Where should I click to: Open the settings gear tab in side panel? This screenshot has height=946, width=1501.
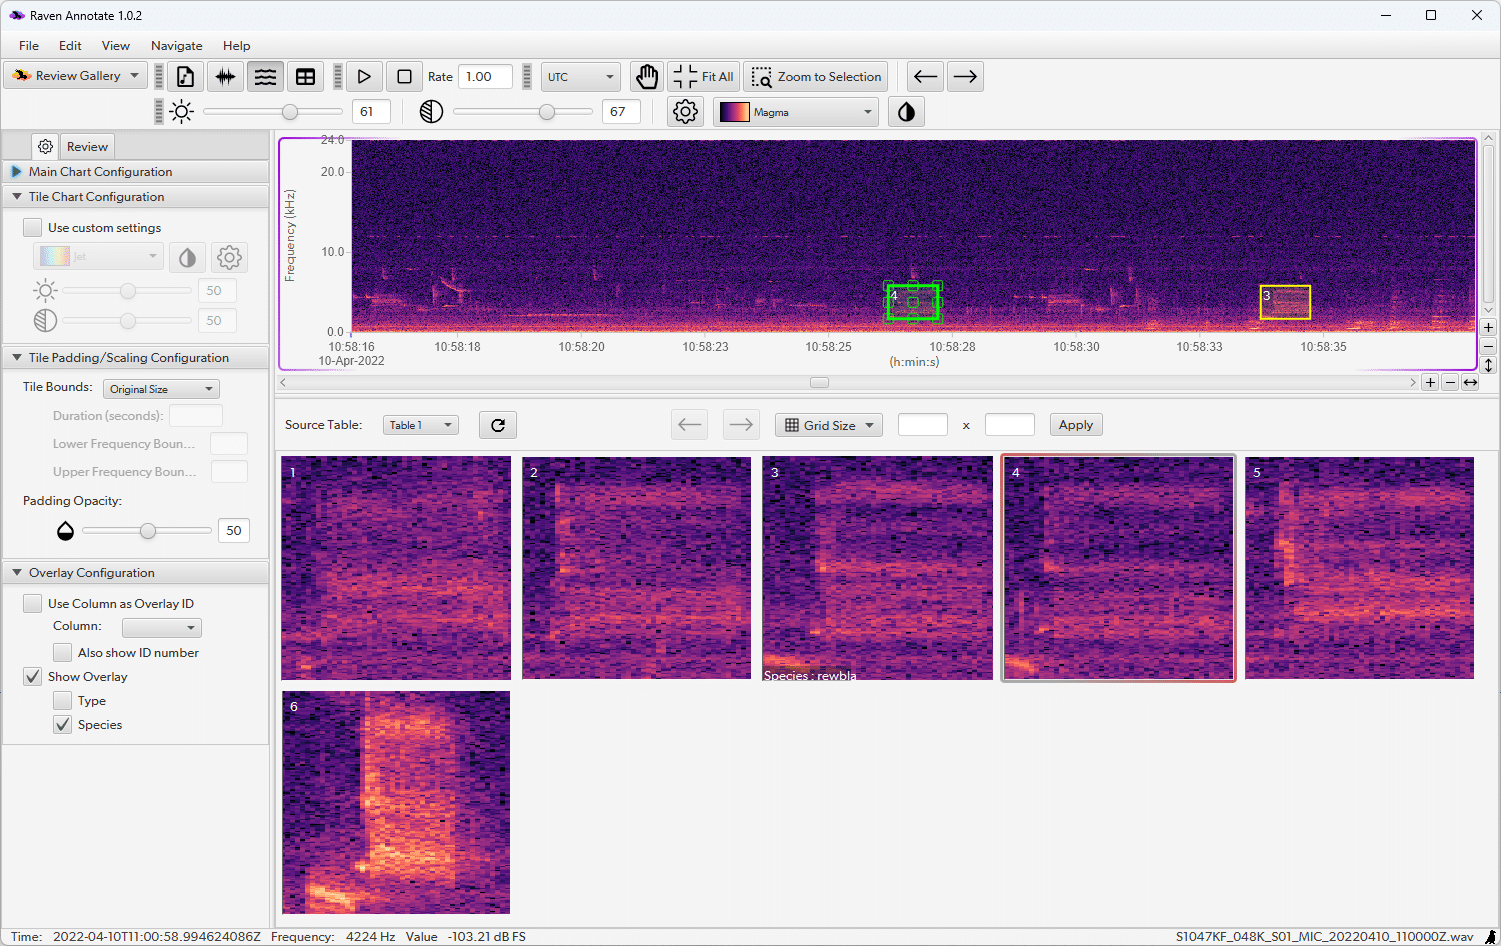pos(45,146)
